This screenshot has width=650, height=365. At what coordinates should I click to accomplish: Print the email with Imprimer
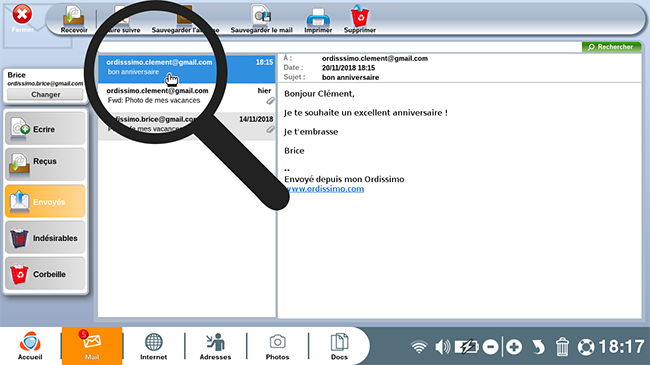(x=318, y=19)
